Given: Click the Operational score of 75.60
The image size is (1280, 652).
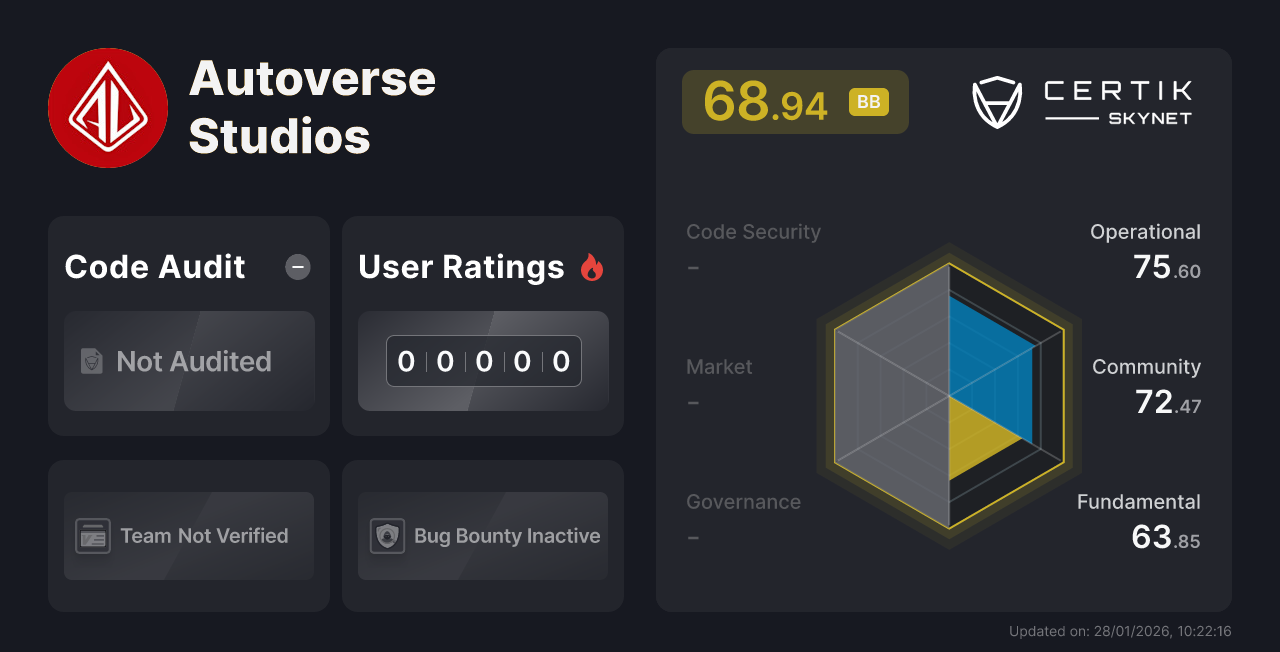Looking at the screenshot, I should (x=1145, y=250).
